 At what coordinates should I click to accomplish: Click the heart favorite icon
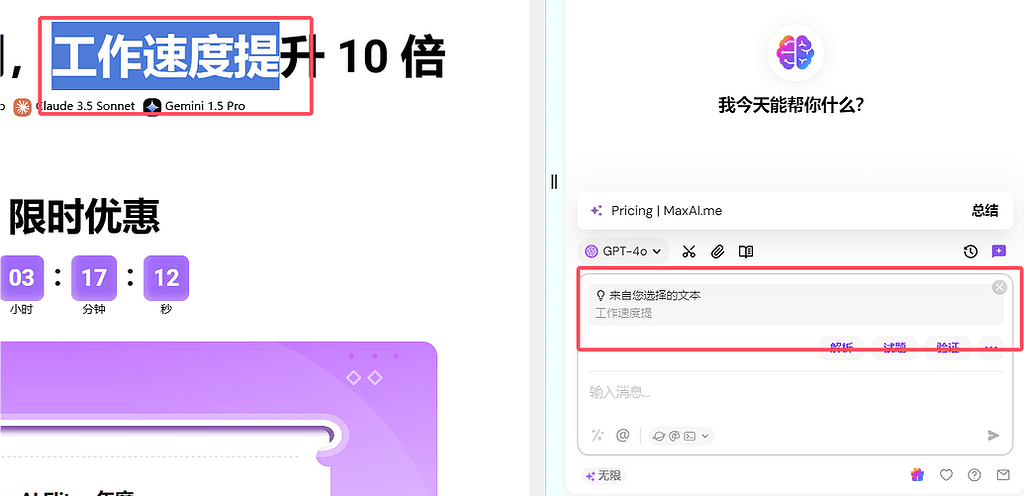946,475
